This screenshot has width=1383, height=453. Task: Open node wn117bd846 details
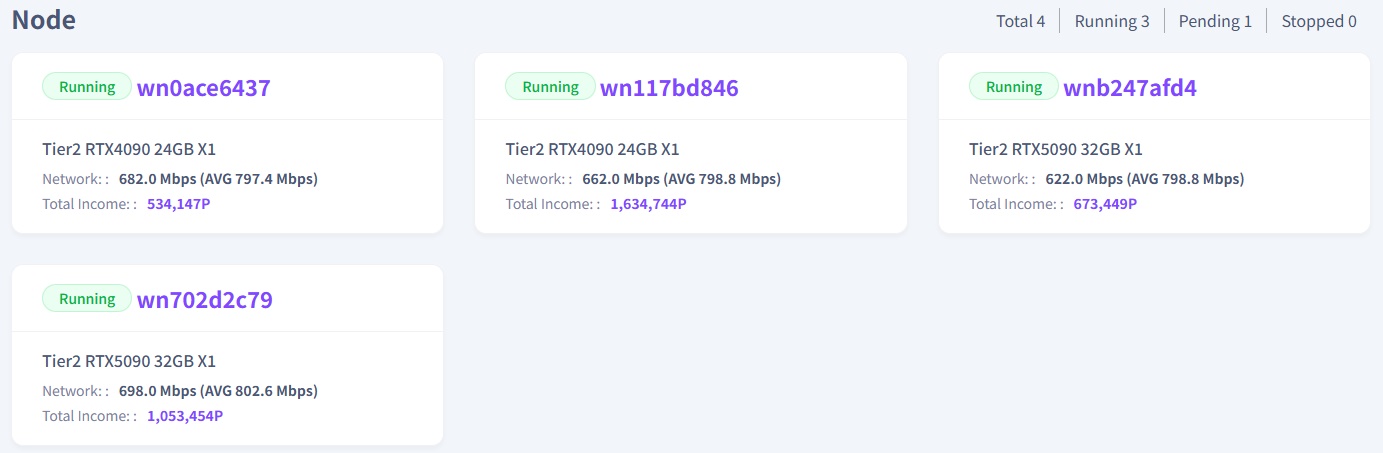[x=669, y=88]
